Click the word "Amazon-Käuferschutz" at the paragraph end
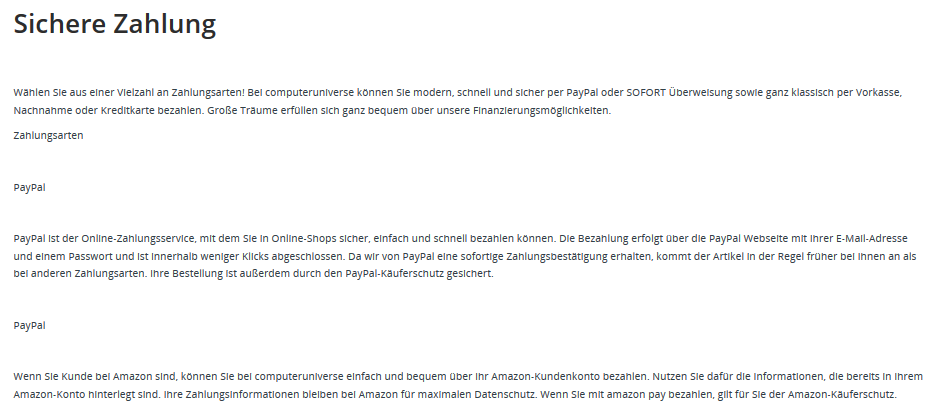The height and width of the screenshot is (415, 935). point(841,395)
